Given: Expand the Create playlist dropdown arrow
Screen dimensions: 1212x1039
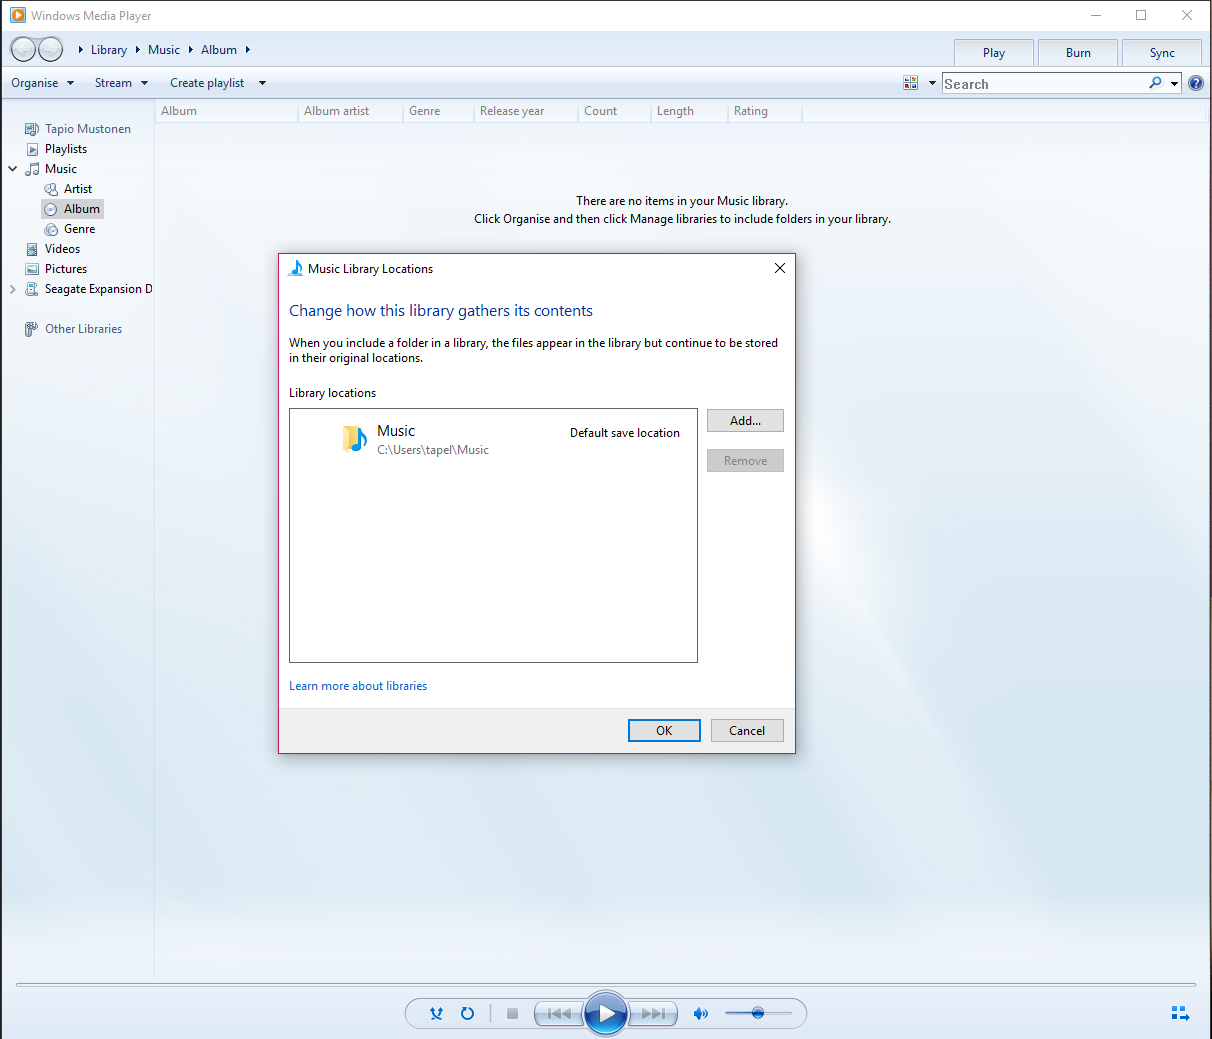Looking at the screenshot, I should click(x=262, y=83).
